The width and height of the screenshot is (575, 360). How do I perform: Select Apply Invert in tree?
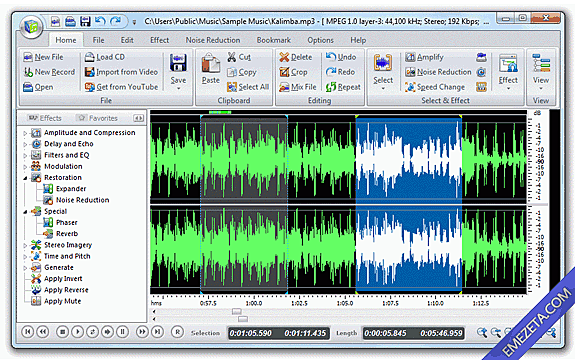(x=63, y=279)
